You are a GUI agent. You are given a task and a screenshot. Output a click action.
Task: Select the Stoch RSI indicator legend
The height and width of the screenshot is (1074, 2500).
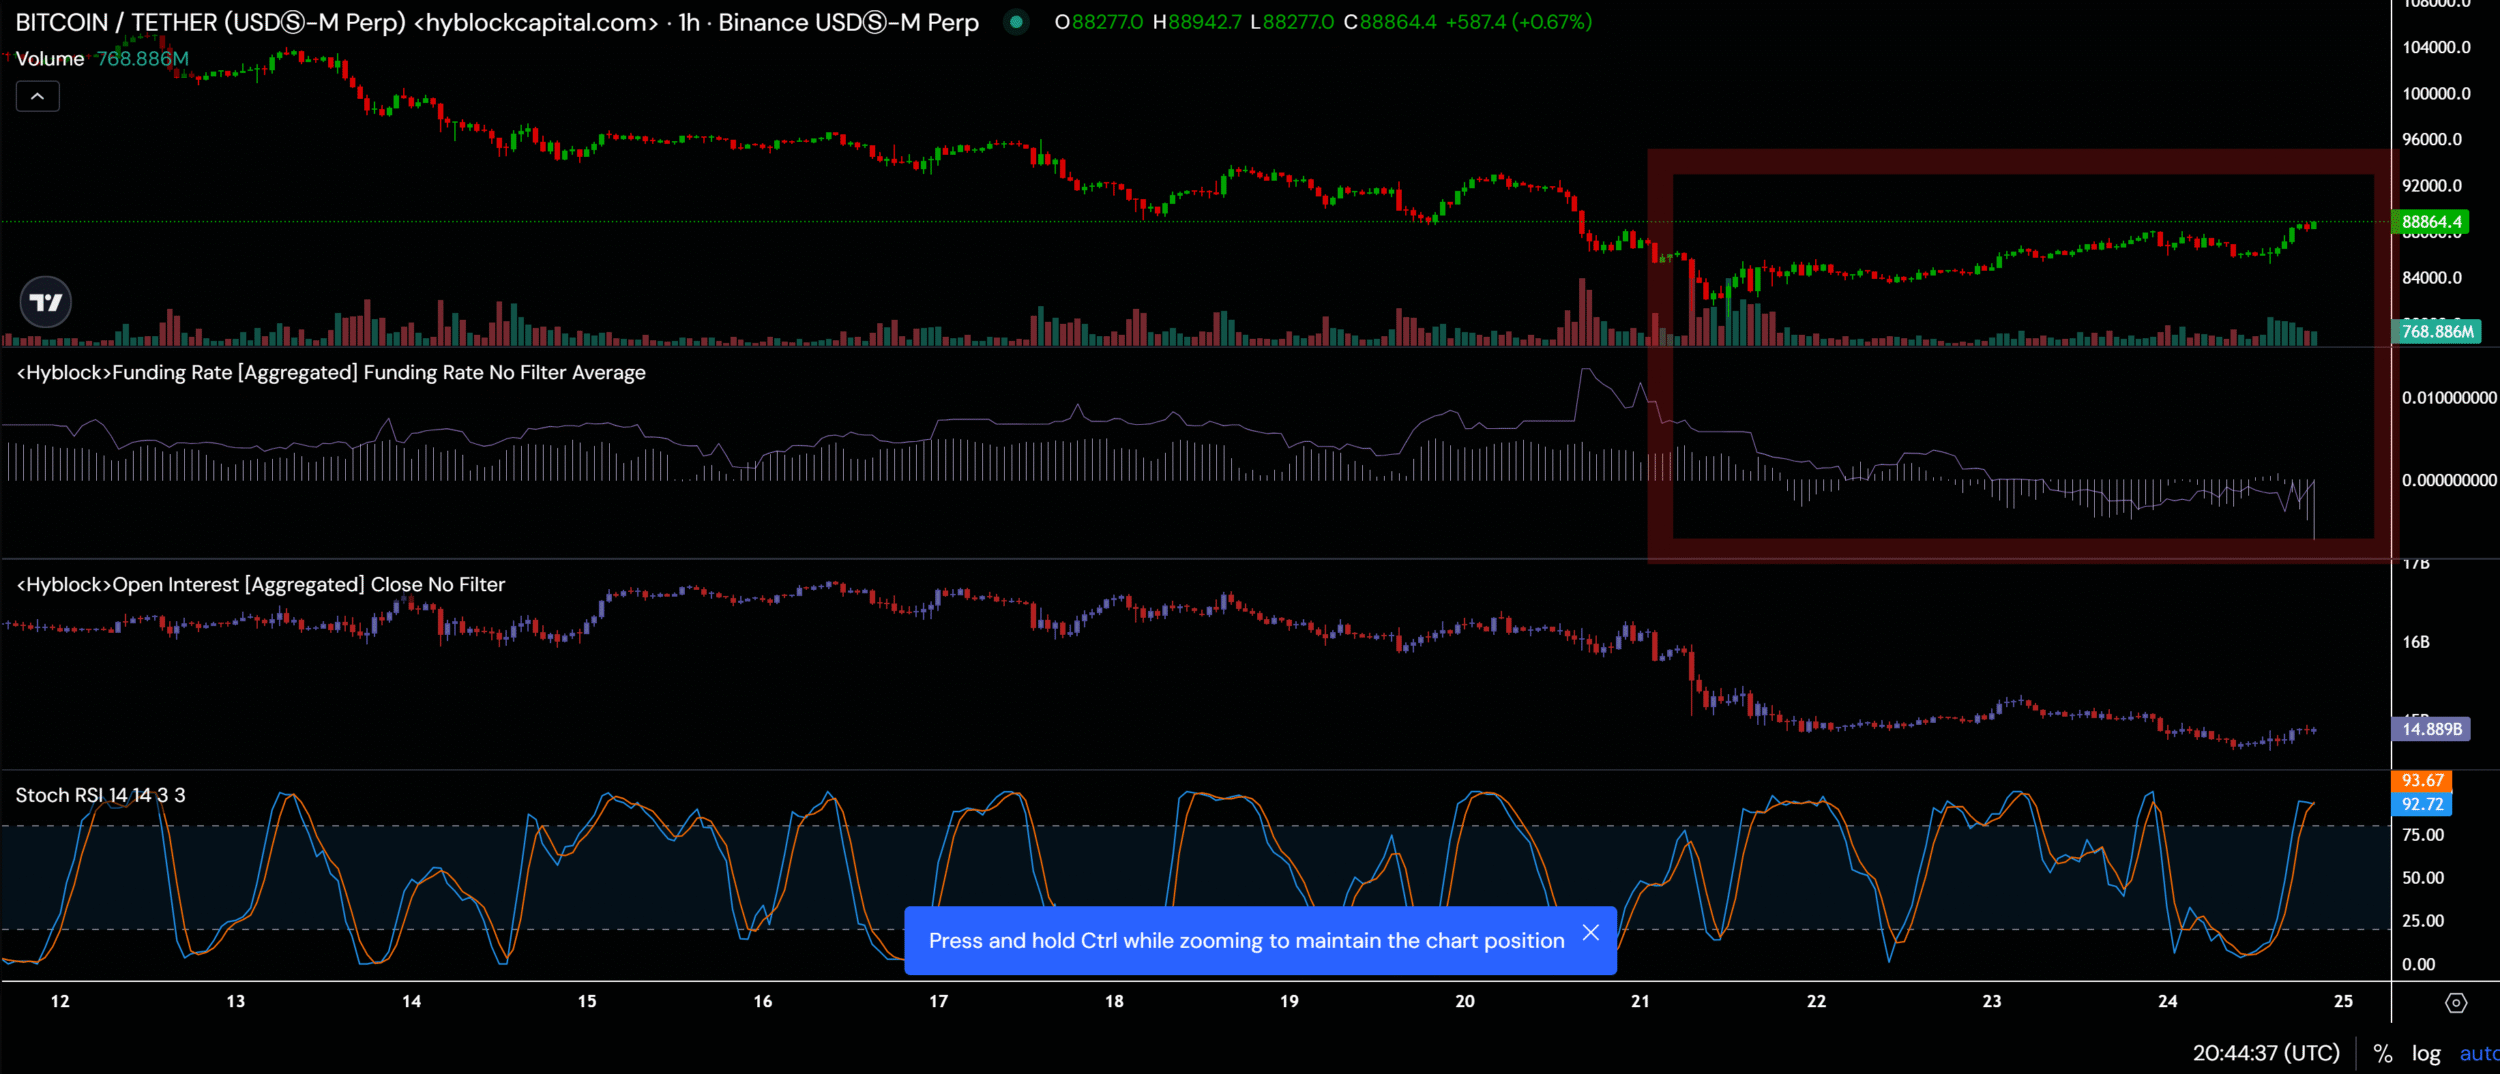pyautogui.click(x=100, y=795)
